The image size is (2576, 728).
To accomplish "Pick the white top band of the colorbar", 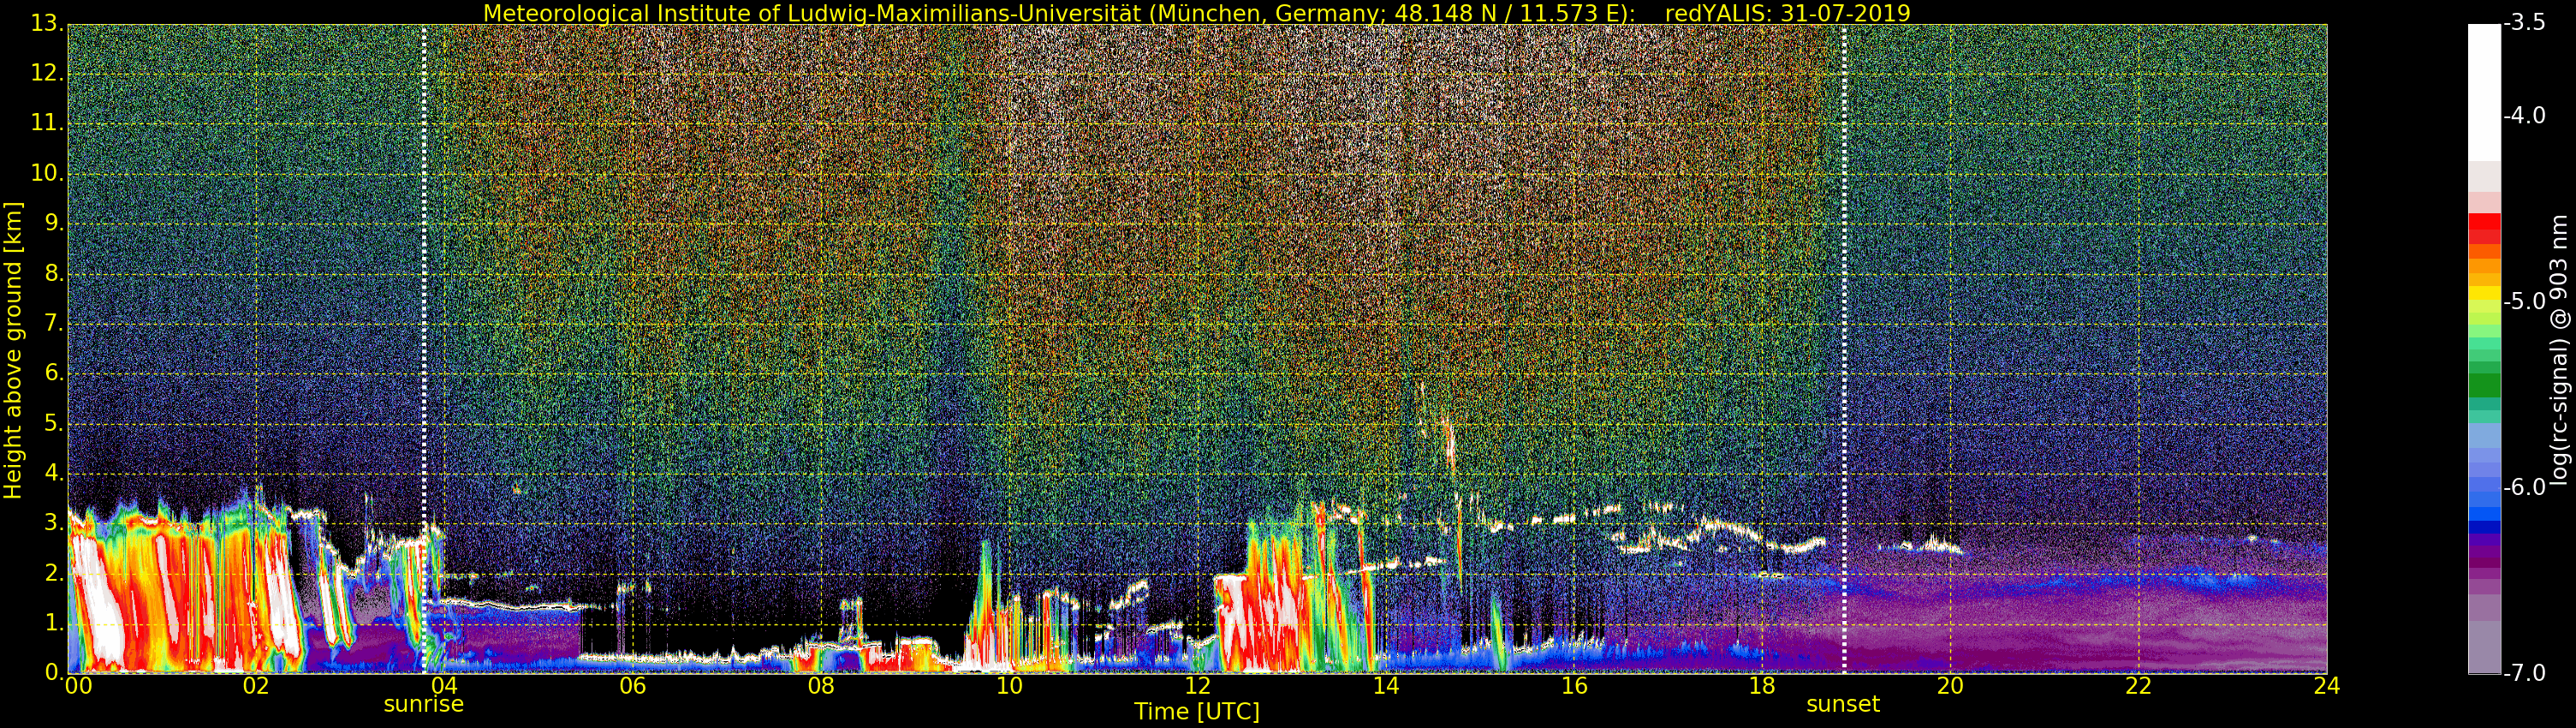I will tap(2484, 92).
